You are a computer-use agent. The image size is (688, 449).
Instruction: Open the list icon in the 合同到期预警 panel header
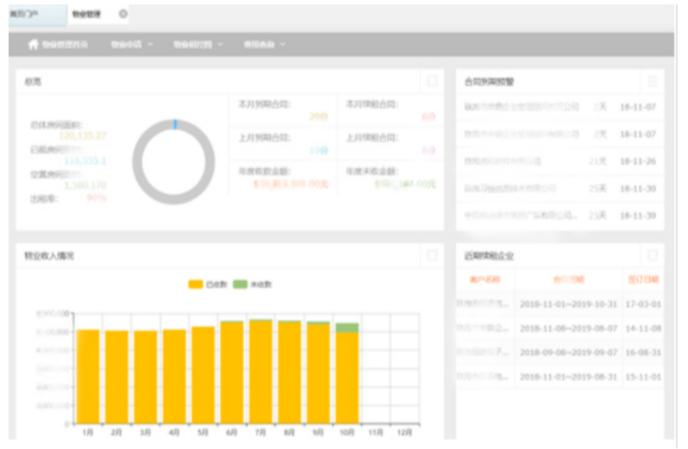(x=652, y=81)
